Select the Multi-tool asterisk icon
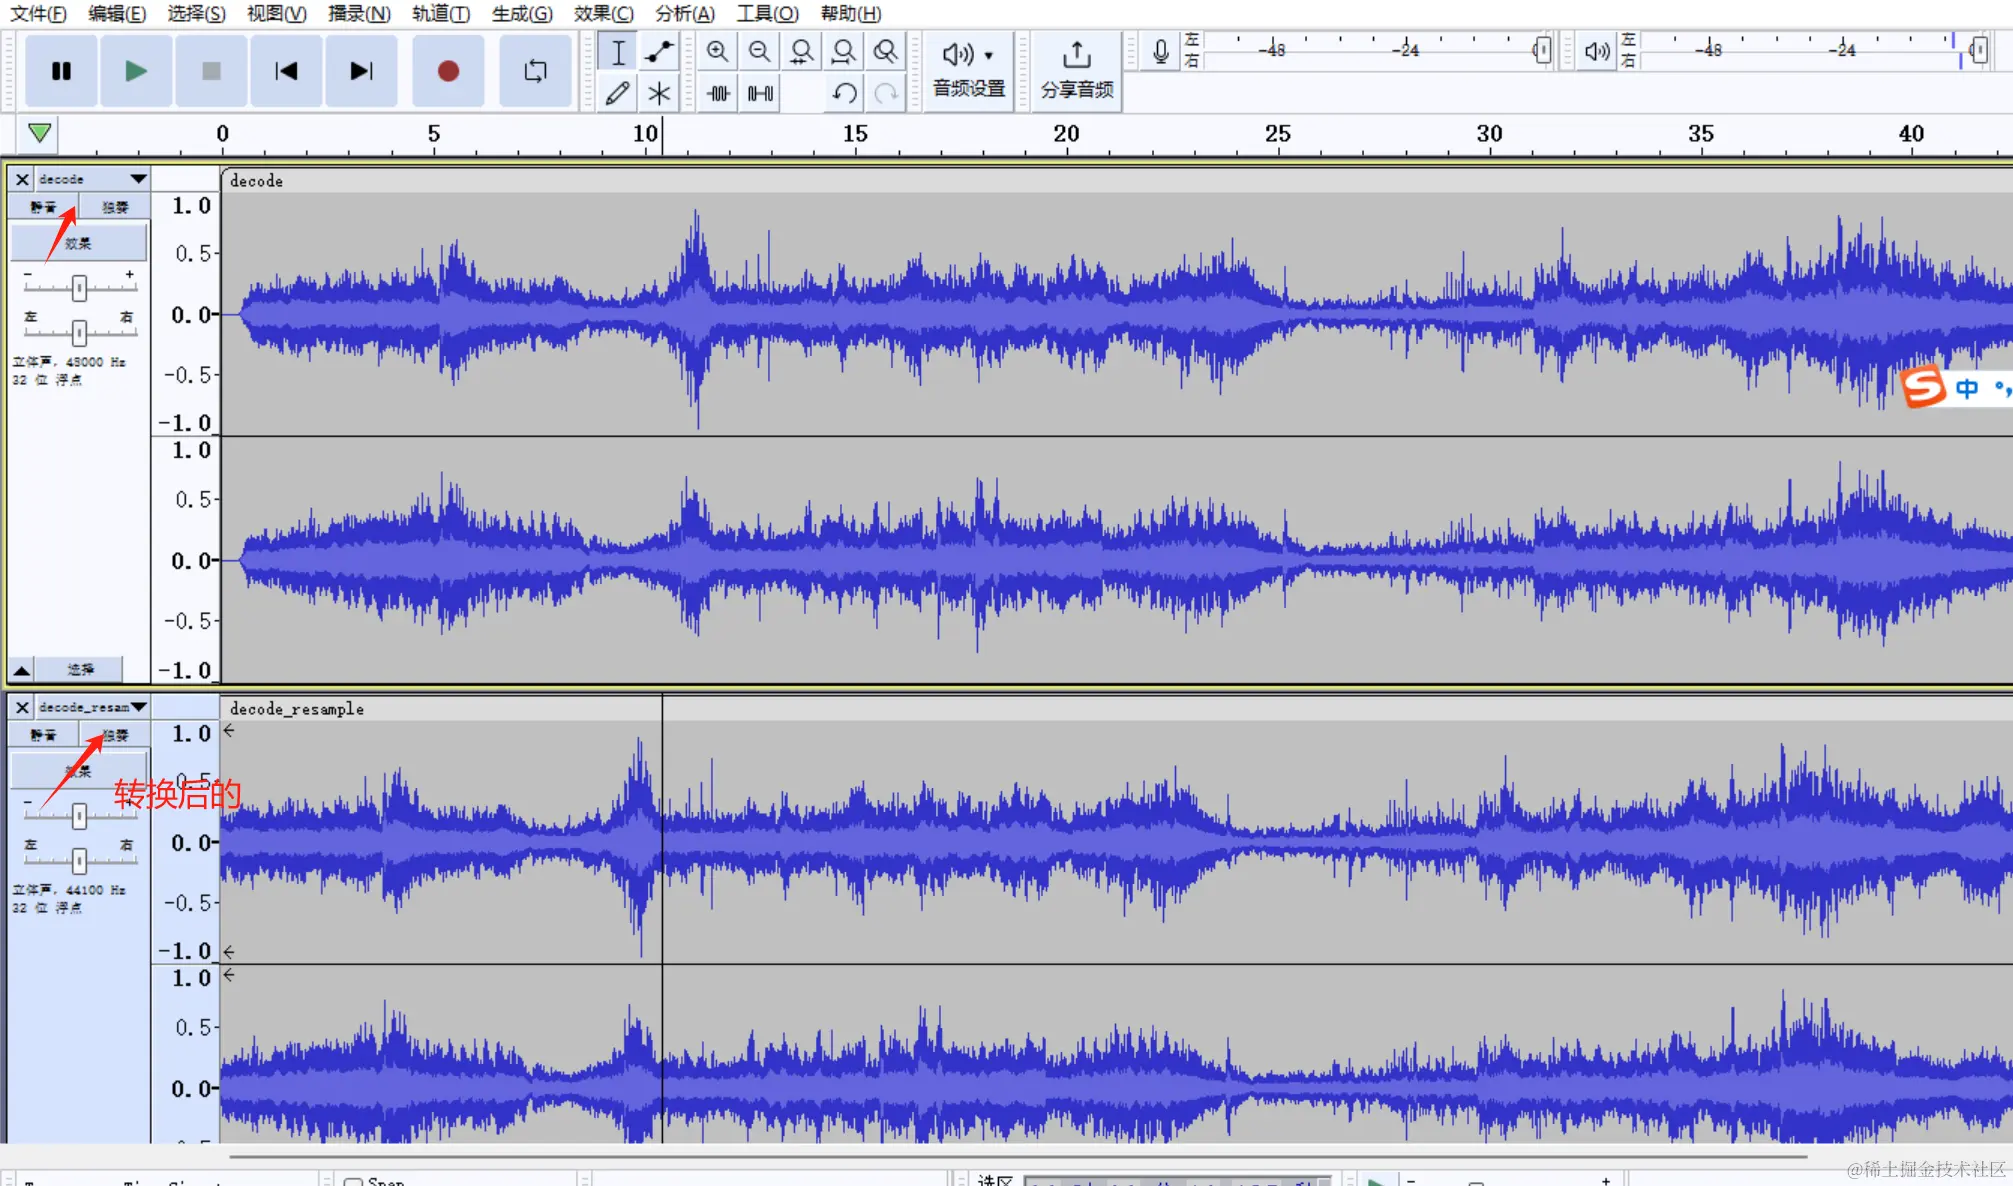 659,94
